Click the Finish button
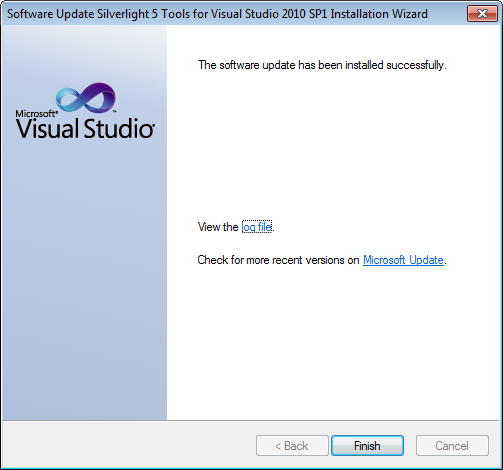 (367, 445)
